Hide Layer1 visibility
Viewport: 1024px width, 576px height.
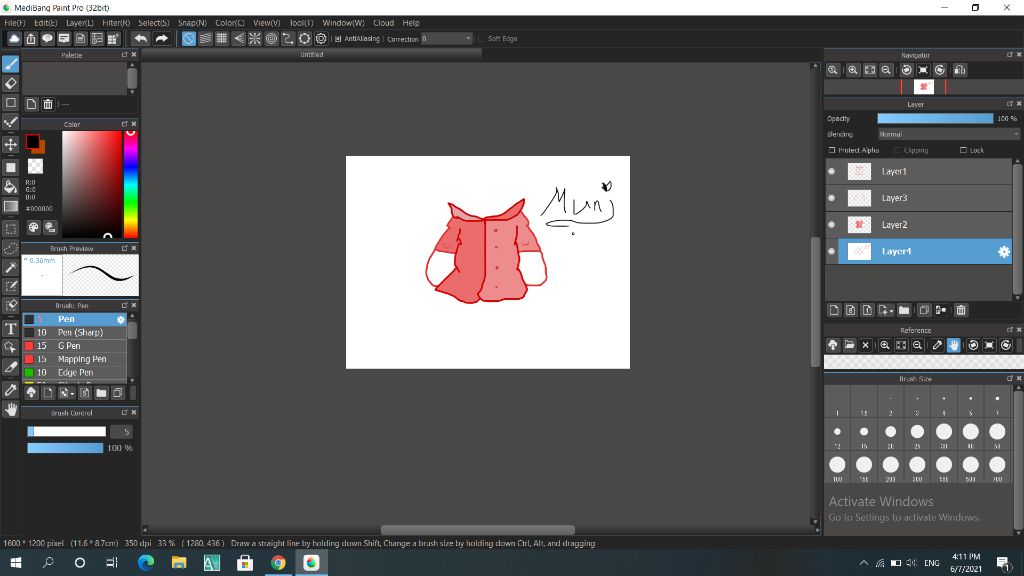[832, 171]
